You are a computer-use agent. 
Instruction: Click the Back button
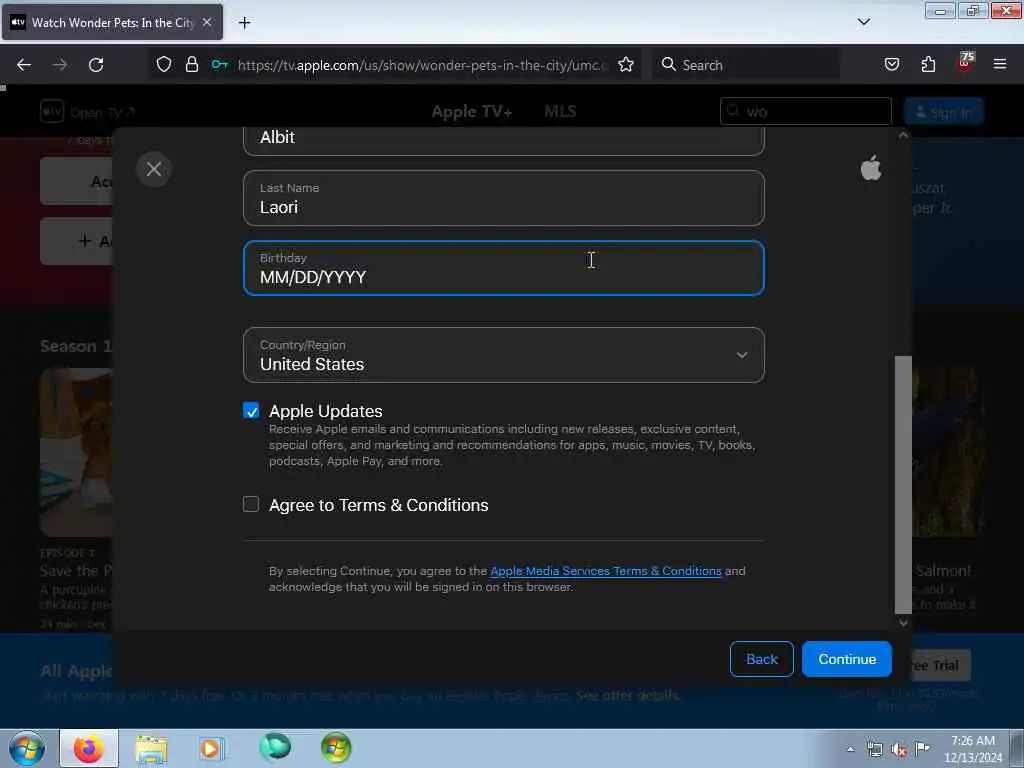[x=761, y=660]
